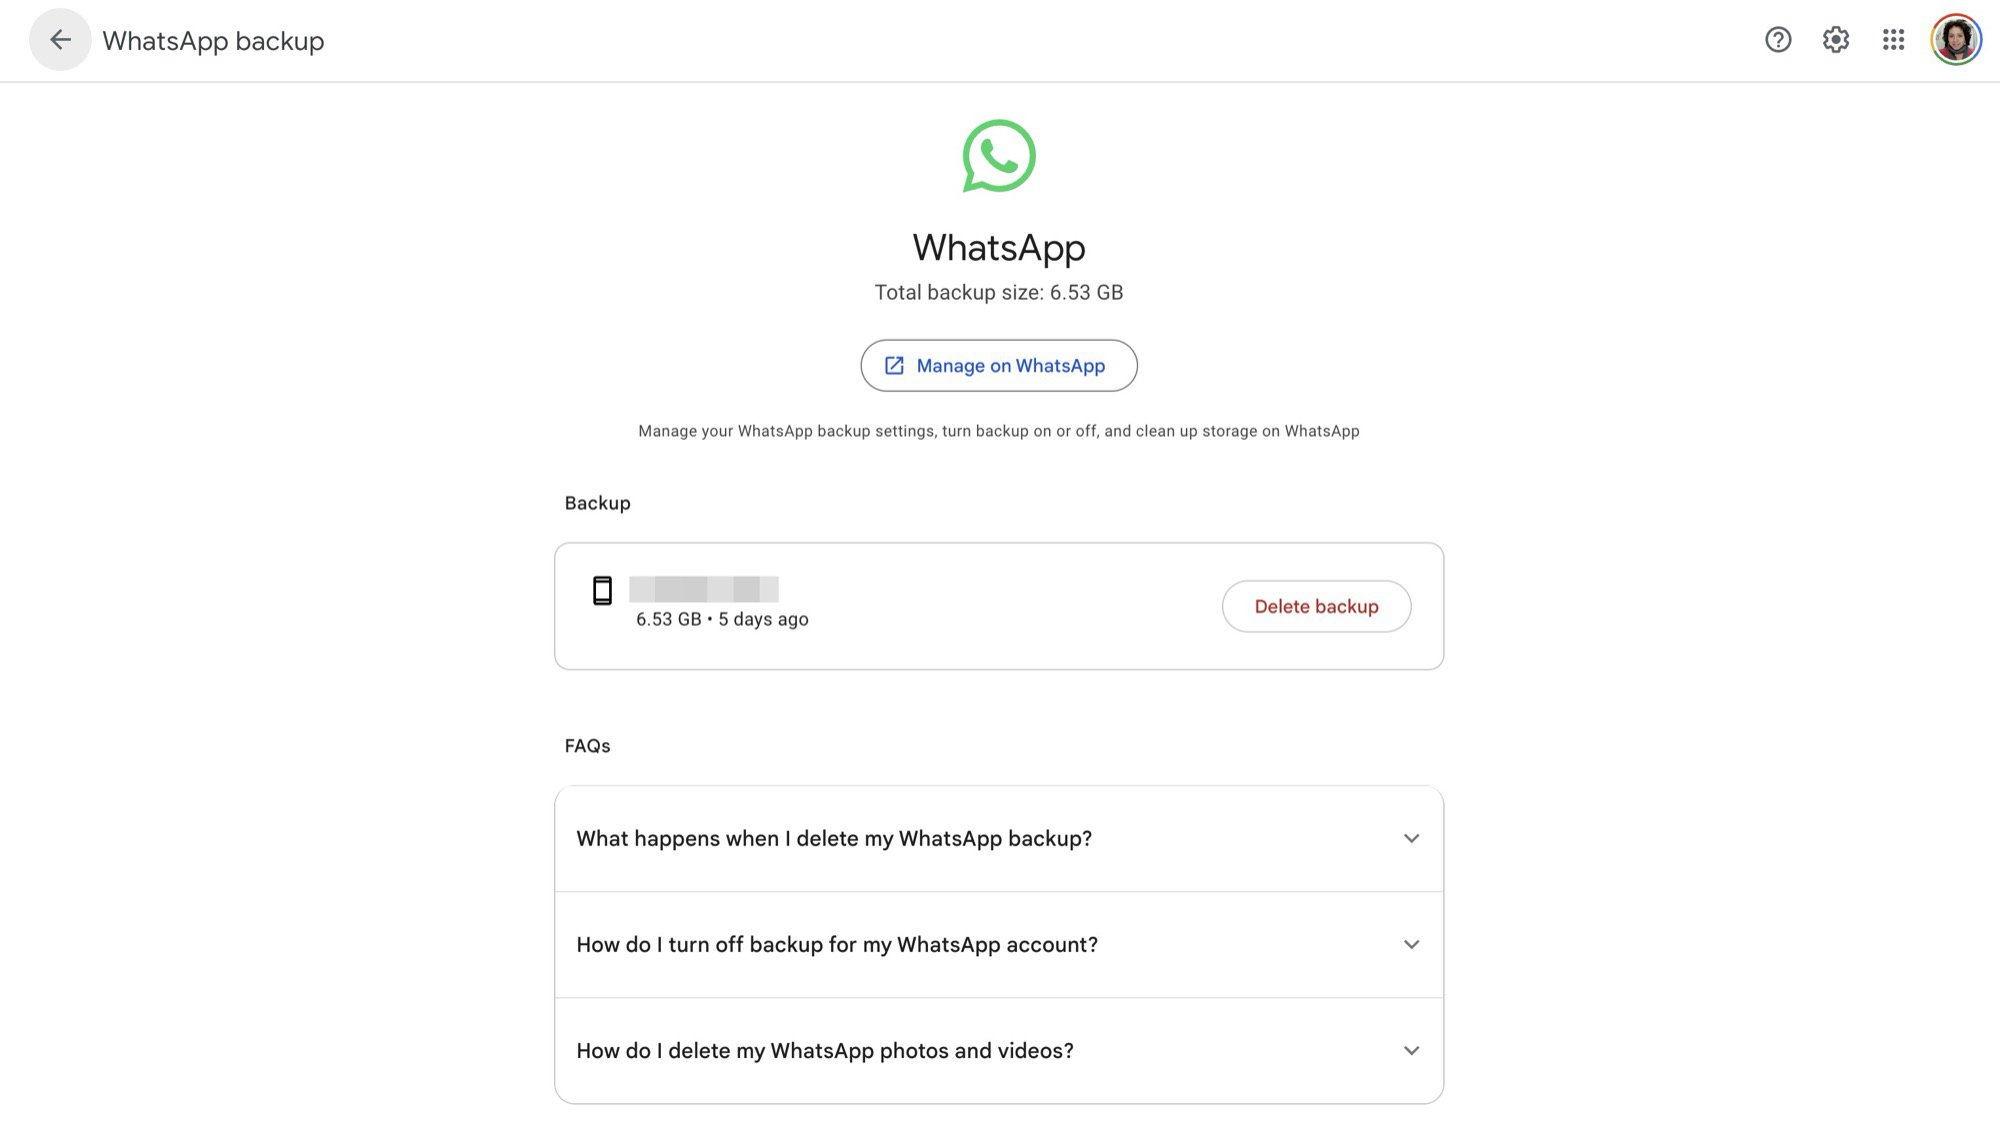Click the blurred backup device name
Viewport: 2000px width, 1125px height.
point(704,589)
